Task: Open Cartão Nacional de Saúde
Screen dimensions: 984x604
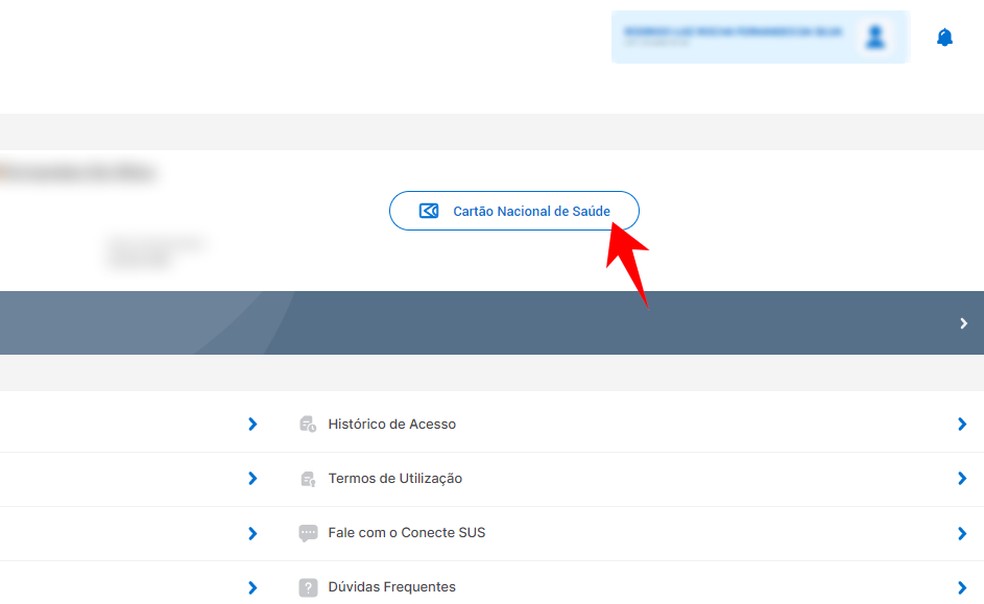Action: 514,210
